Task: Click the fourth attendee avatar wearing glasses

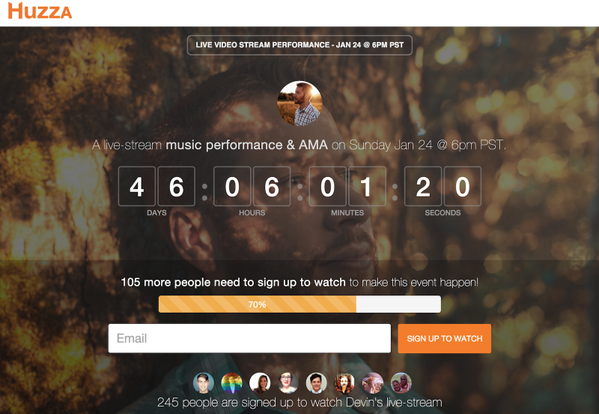Action: click(x=288, y=383)
